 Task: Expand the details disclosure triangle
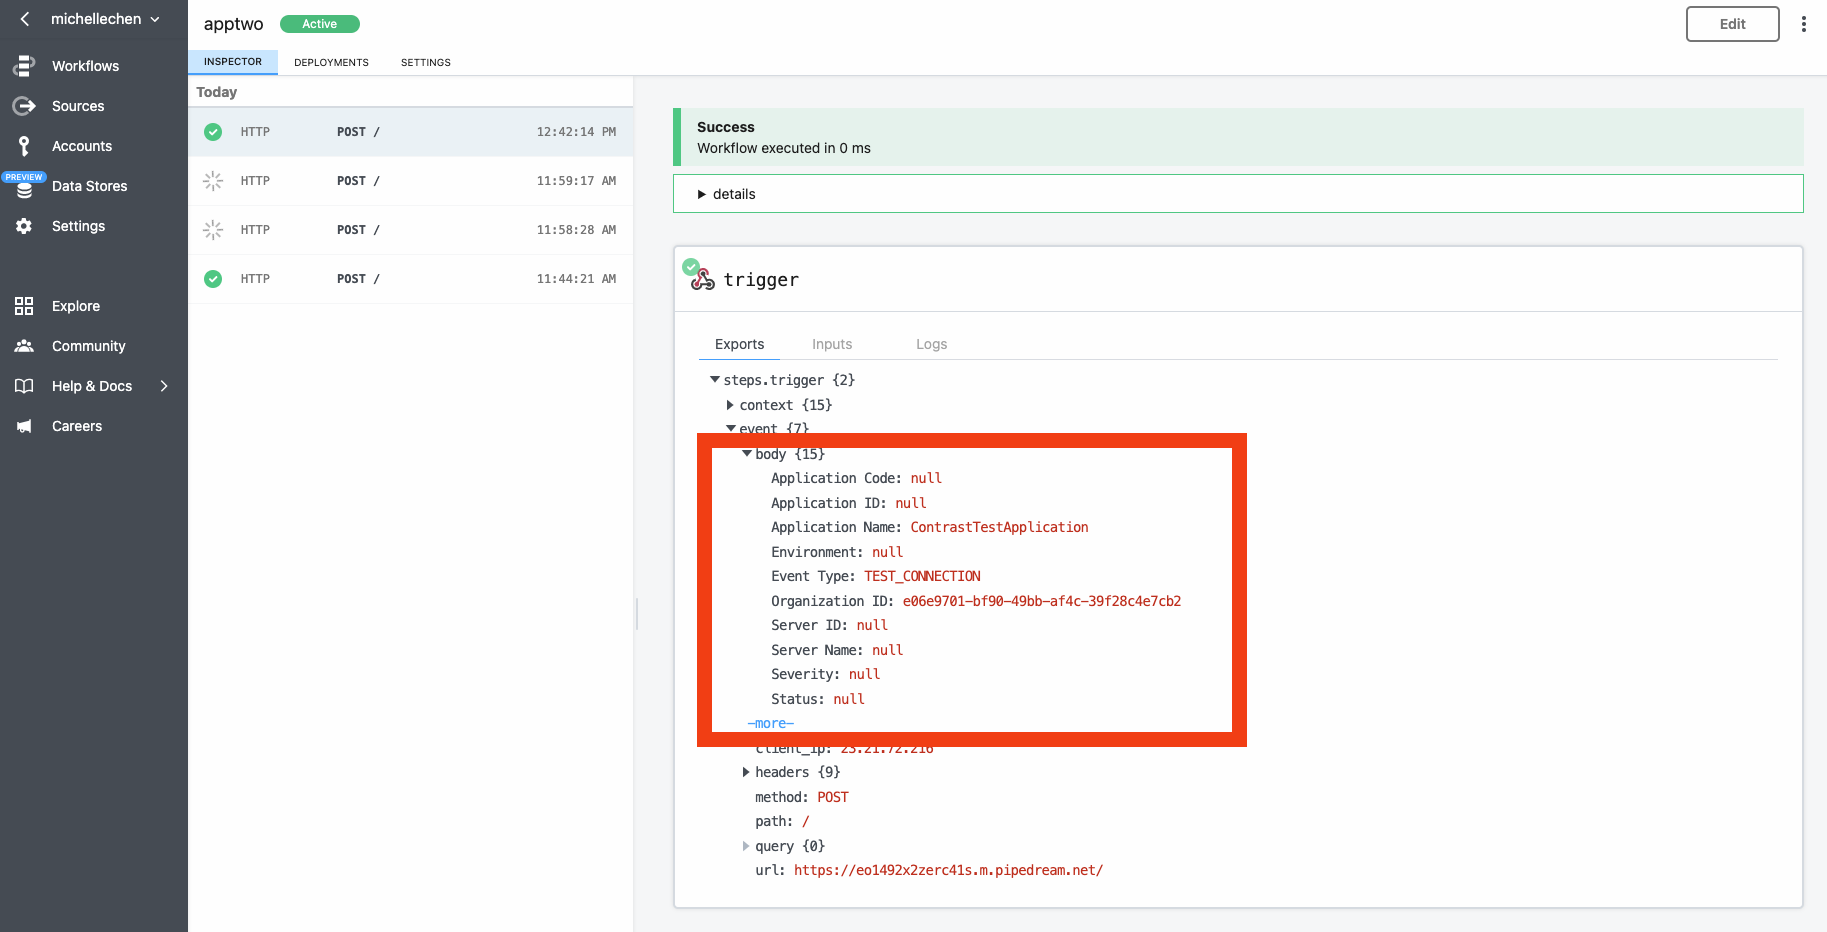tap(702, 194)
